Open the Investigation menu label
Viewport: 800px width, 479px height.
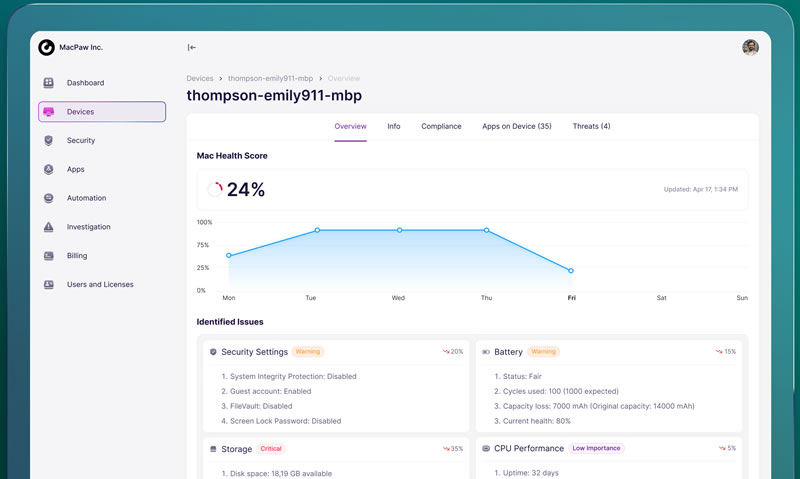tap(88, 227)
